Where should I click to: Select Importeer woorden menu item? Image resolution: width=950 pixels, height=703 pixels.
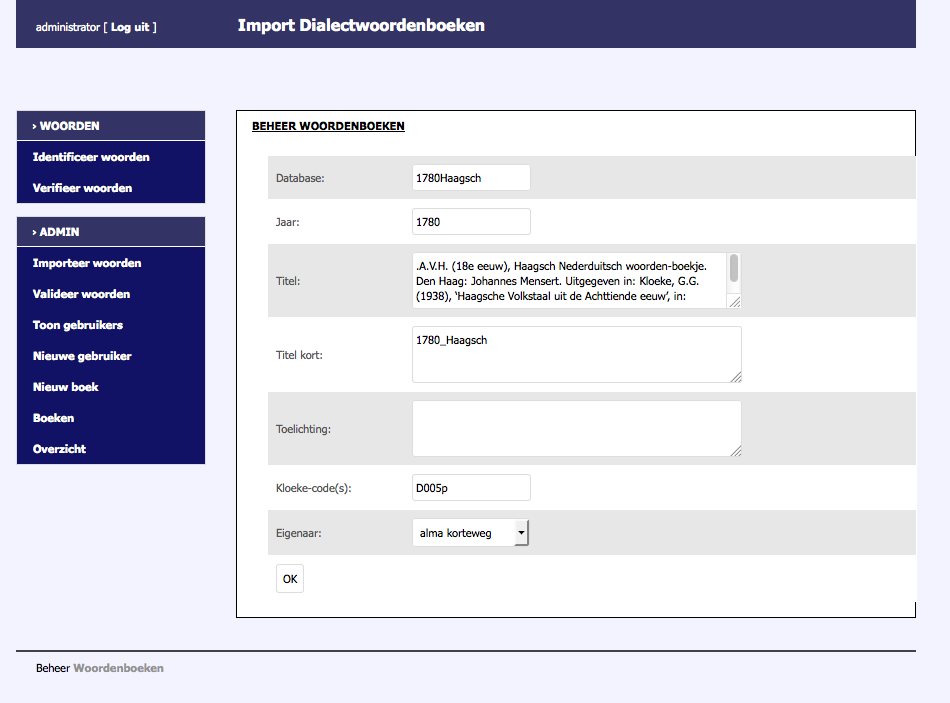(87, 263)
